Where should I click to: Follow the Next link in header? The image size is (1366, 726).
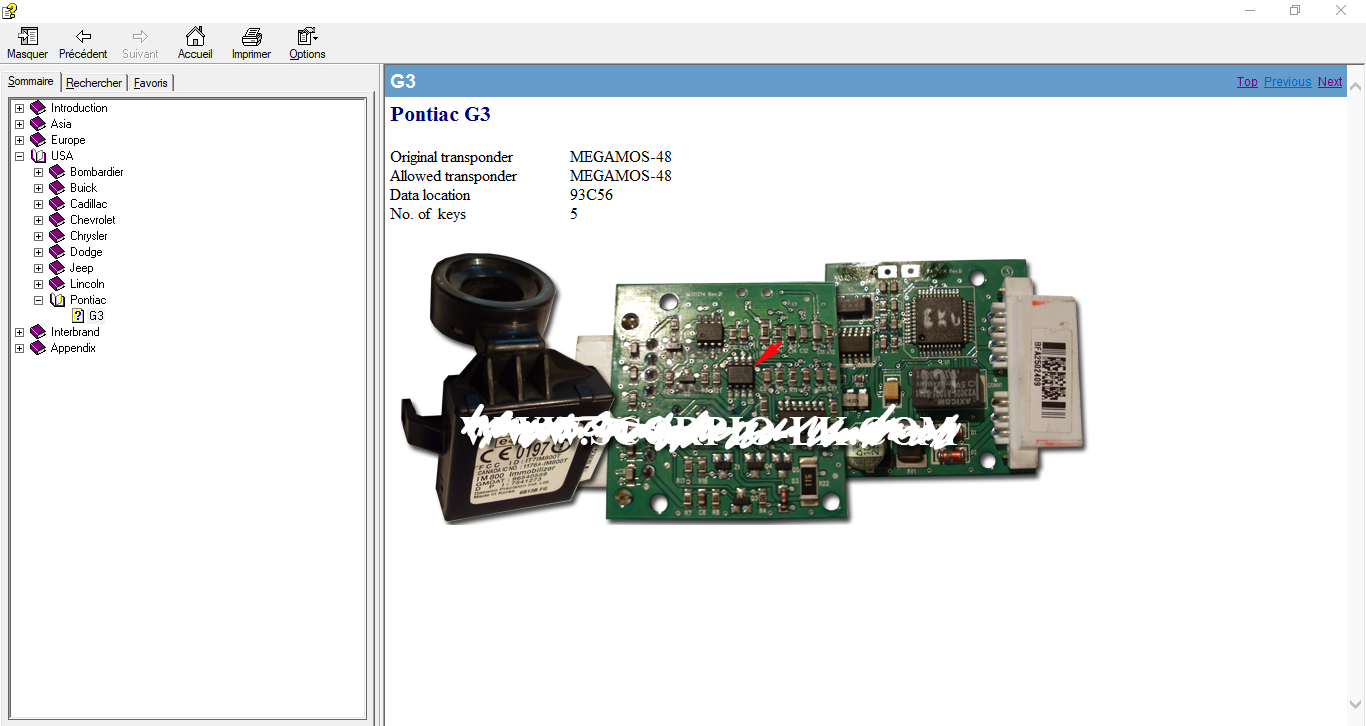[x=1330, y=82]
